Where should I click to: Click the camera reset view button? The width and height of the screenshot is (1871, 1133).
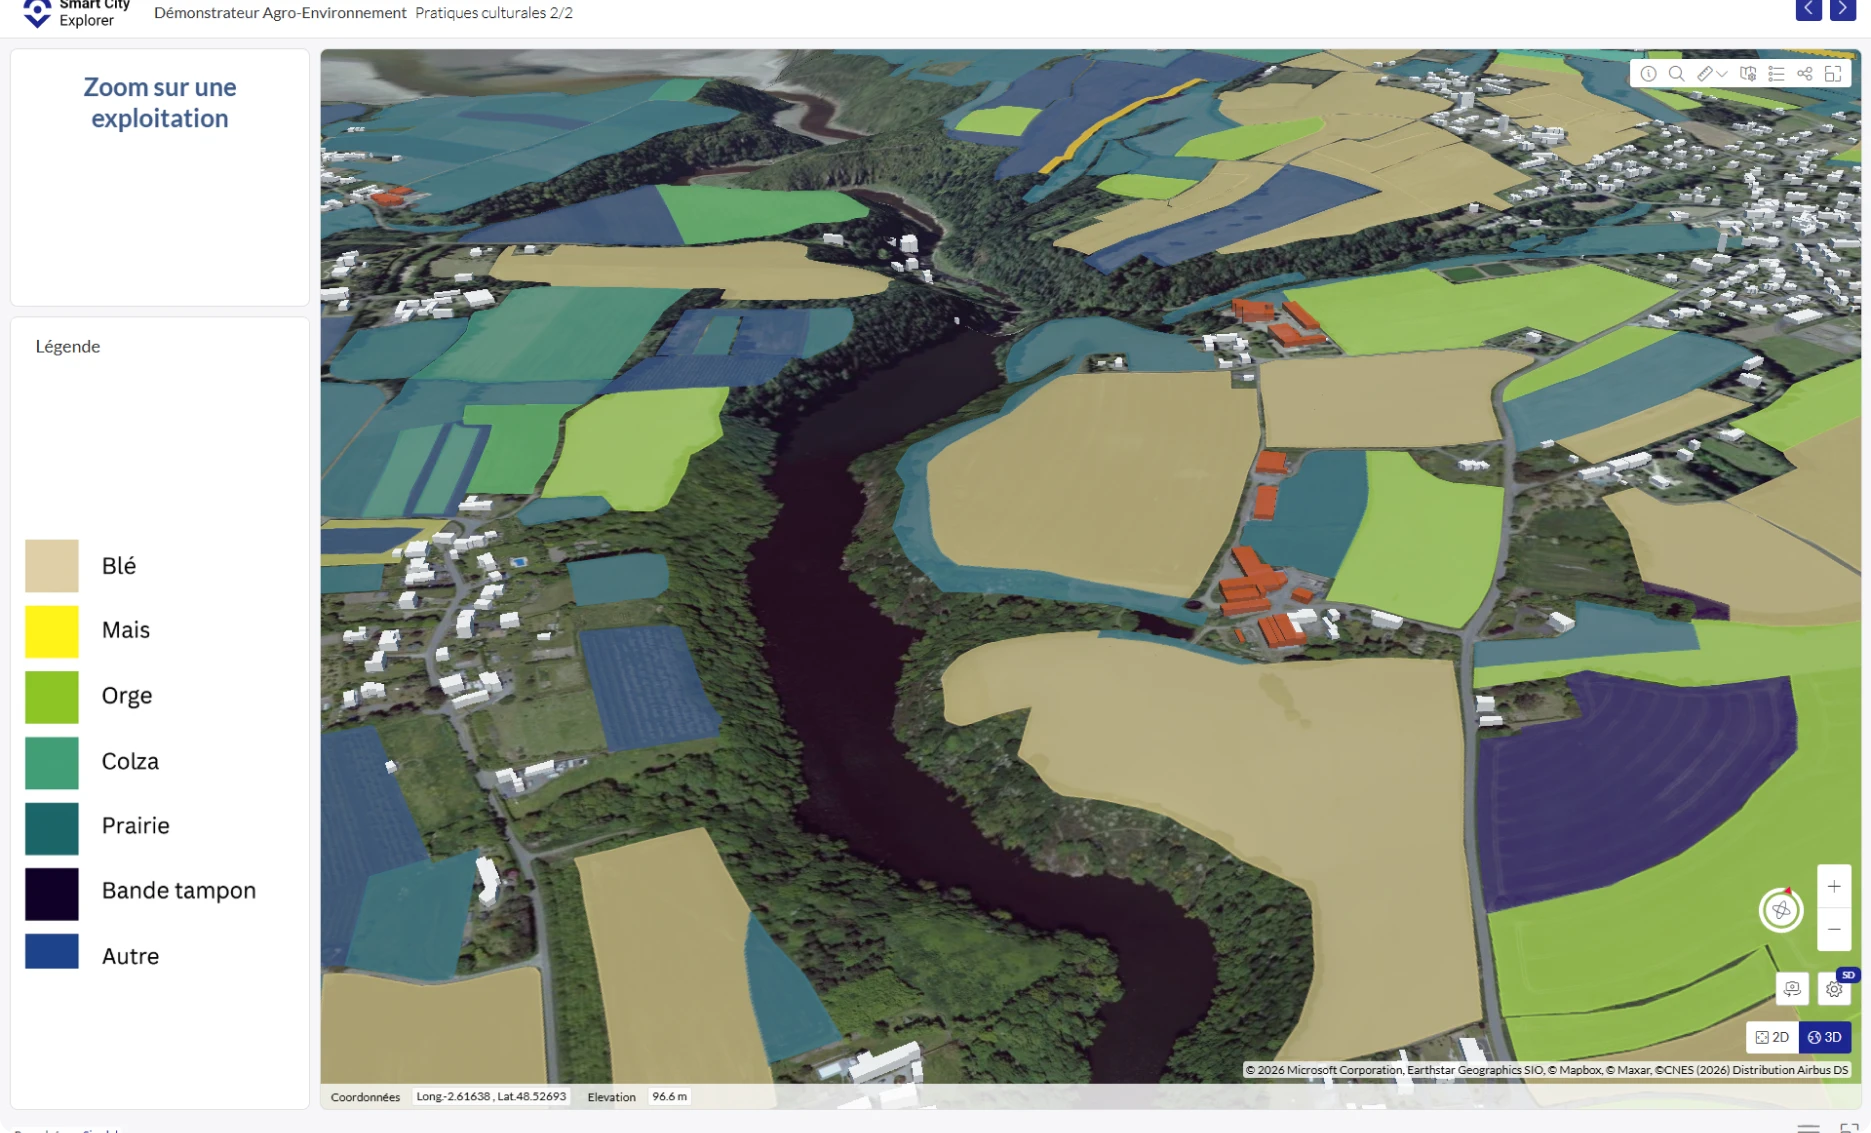pyautogui.click(x=1792, y=989)
